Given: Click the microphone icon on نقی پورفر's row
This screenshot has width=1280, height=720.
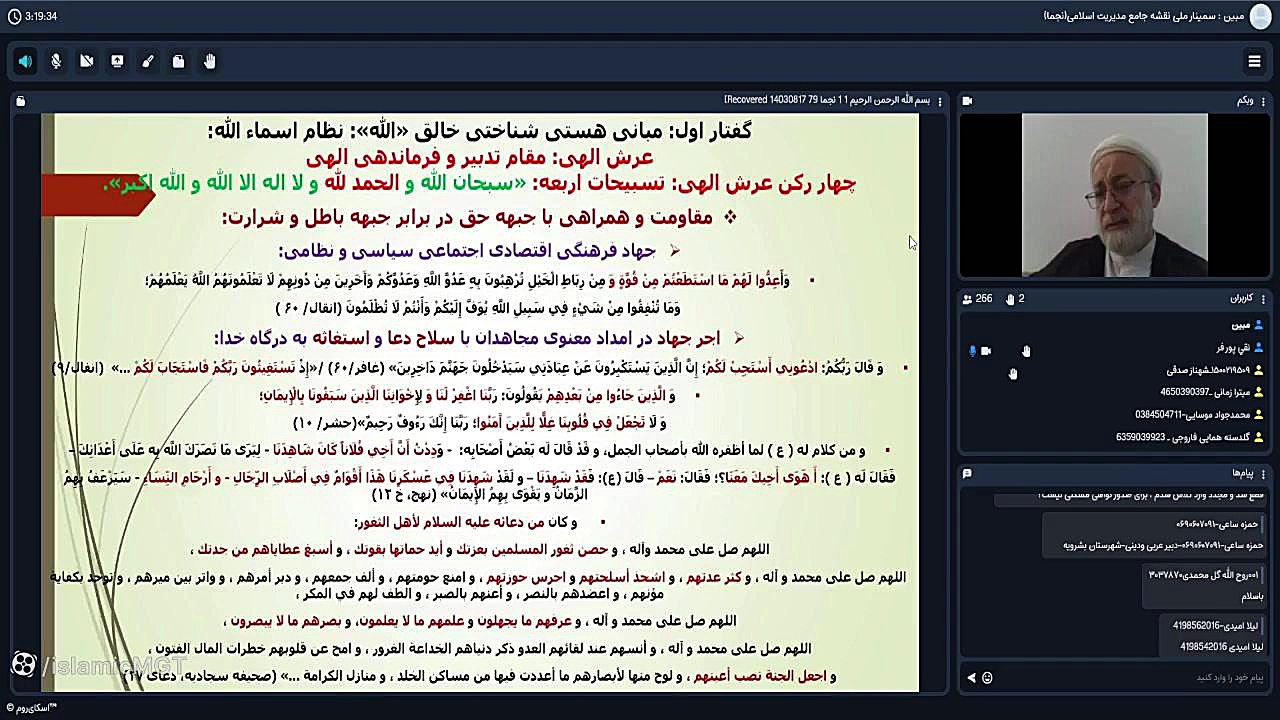Looking at the screenshot, I should tap(972, 351).
